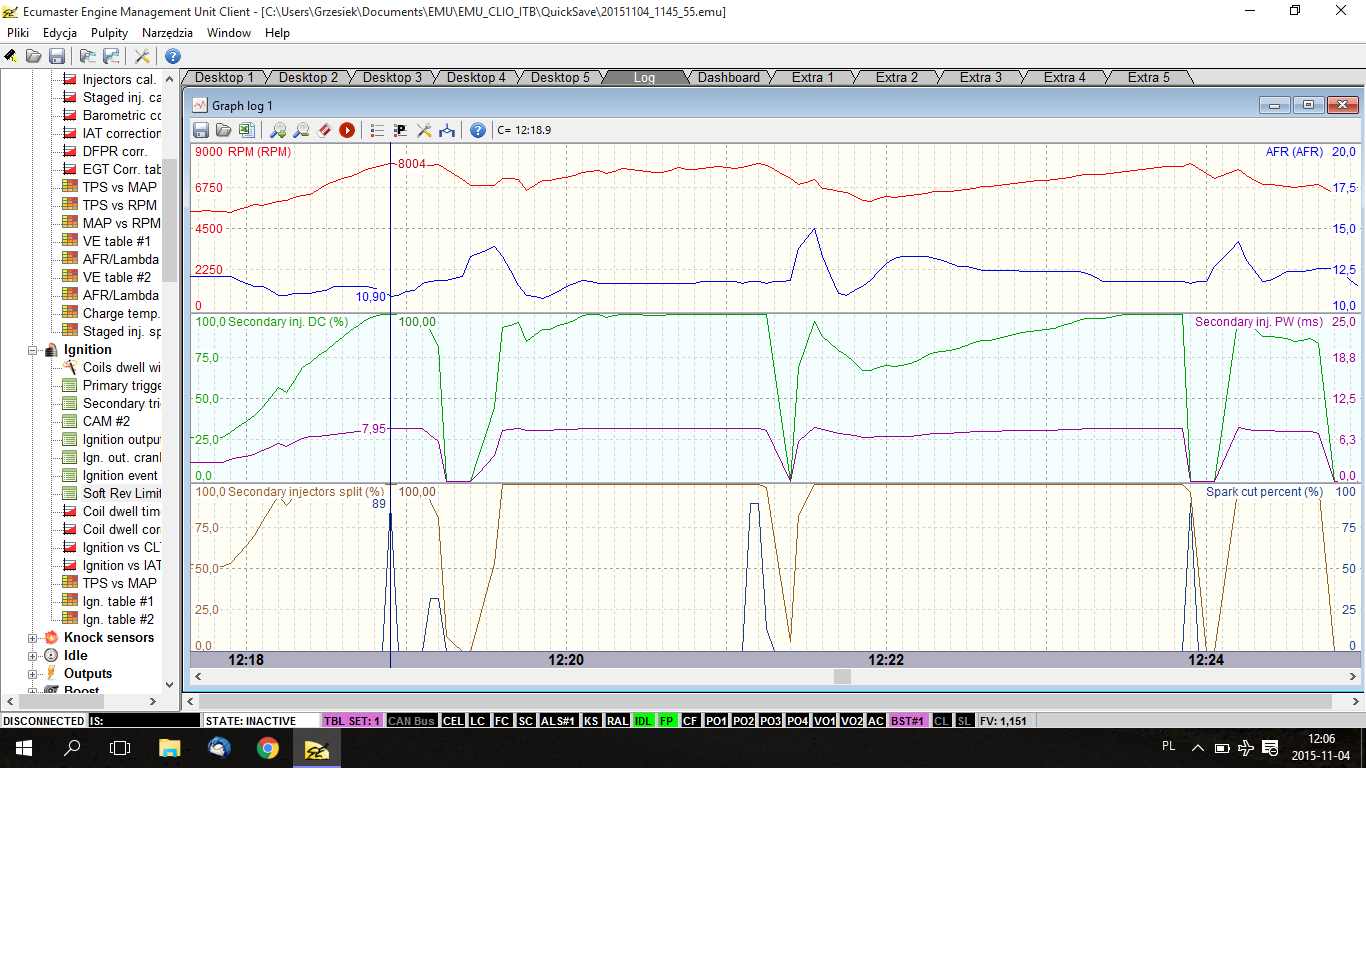
Task: Open Google Chrome from the taskbar
Action: 268,748
